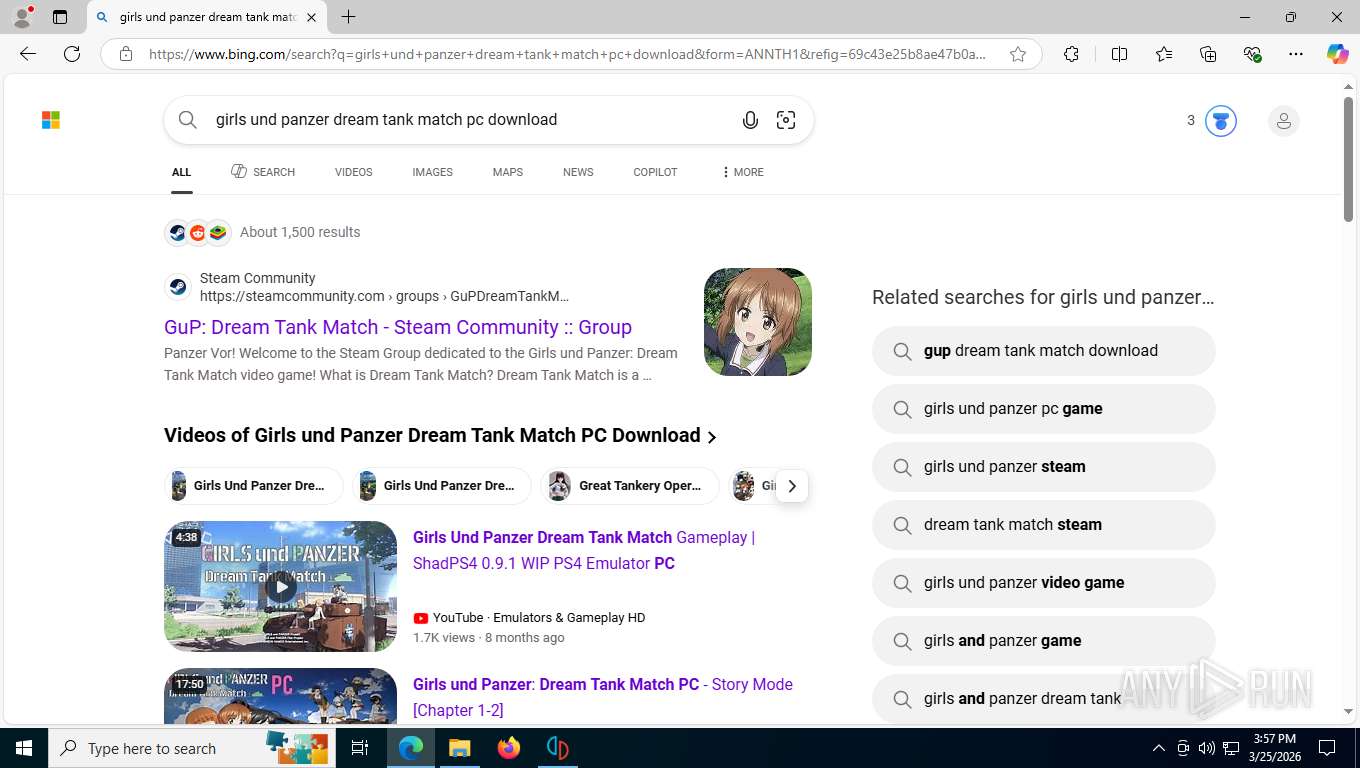Open the 17:50 Story Mode video thumbnail

(280, 696)
